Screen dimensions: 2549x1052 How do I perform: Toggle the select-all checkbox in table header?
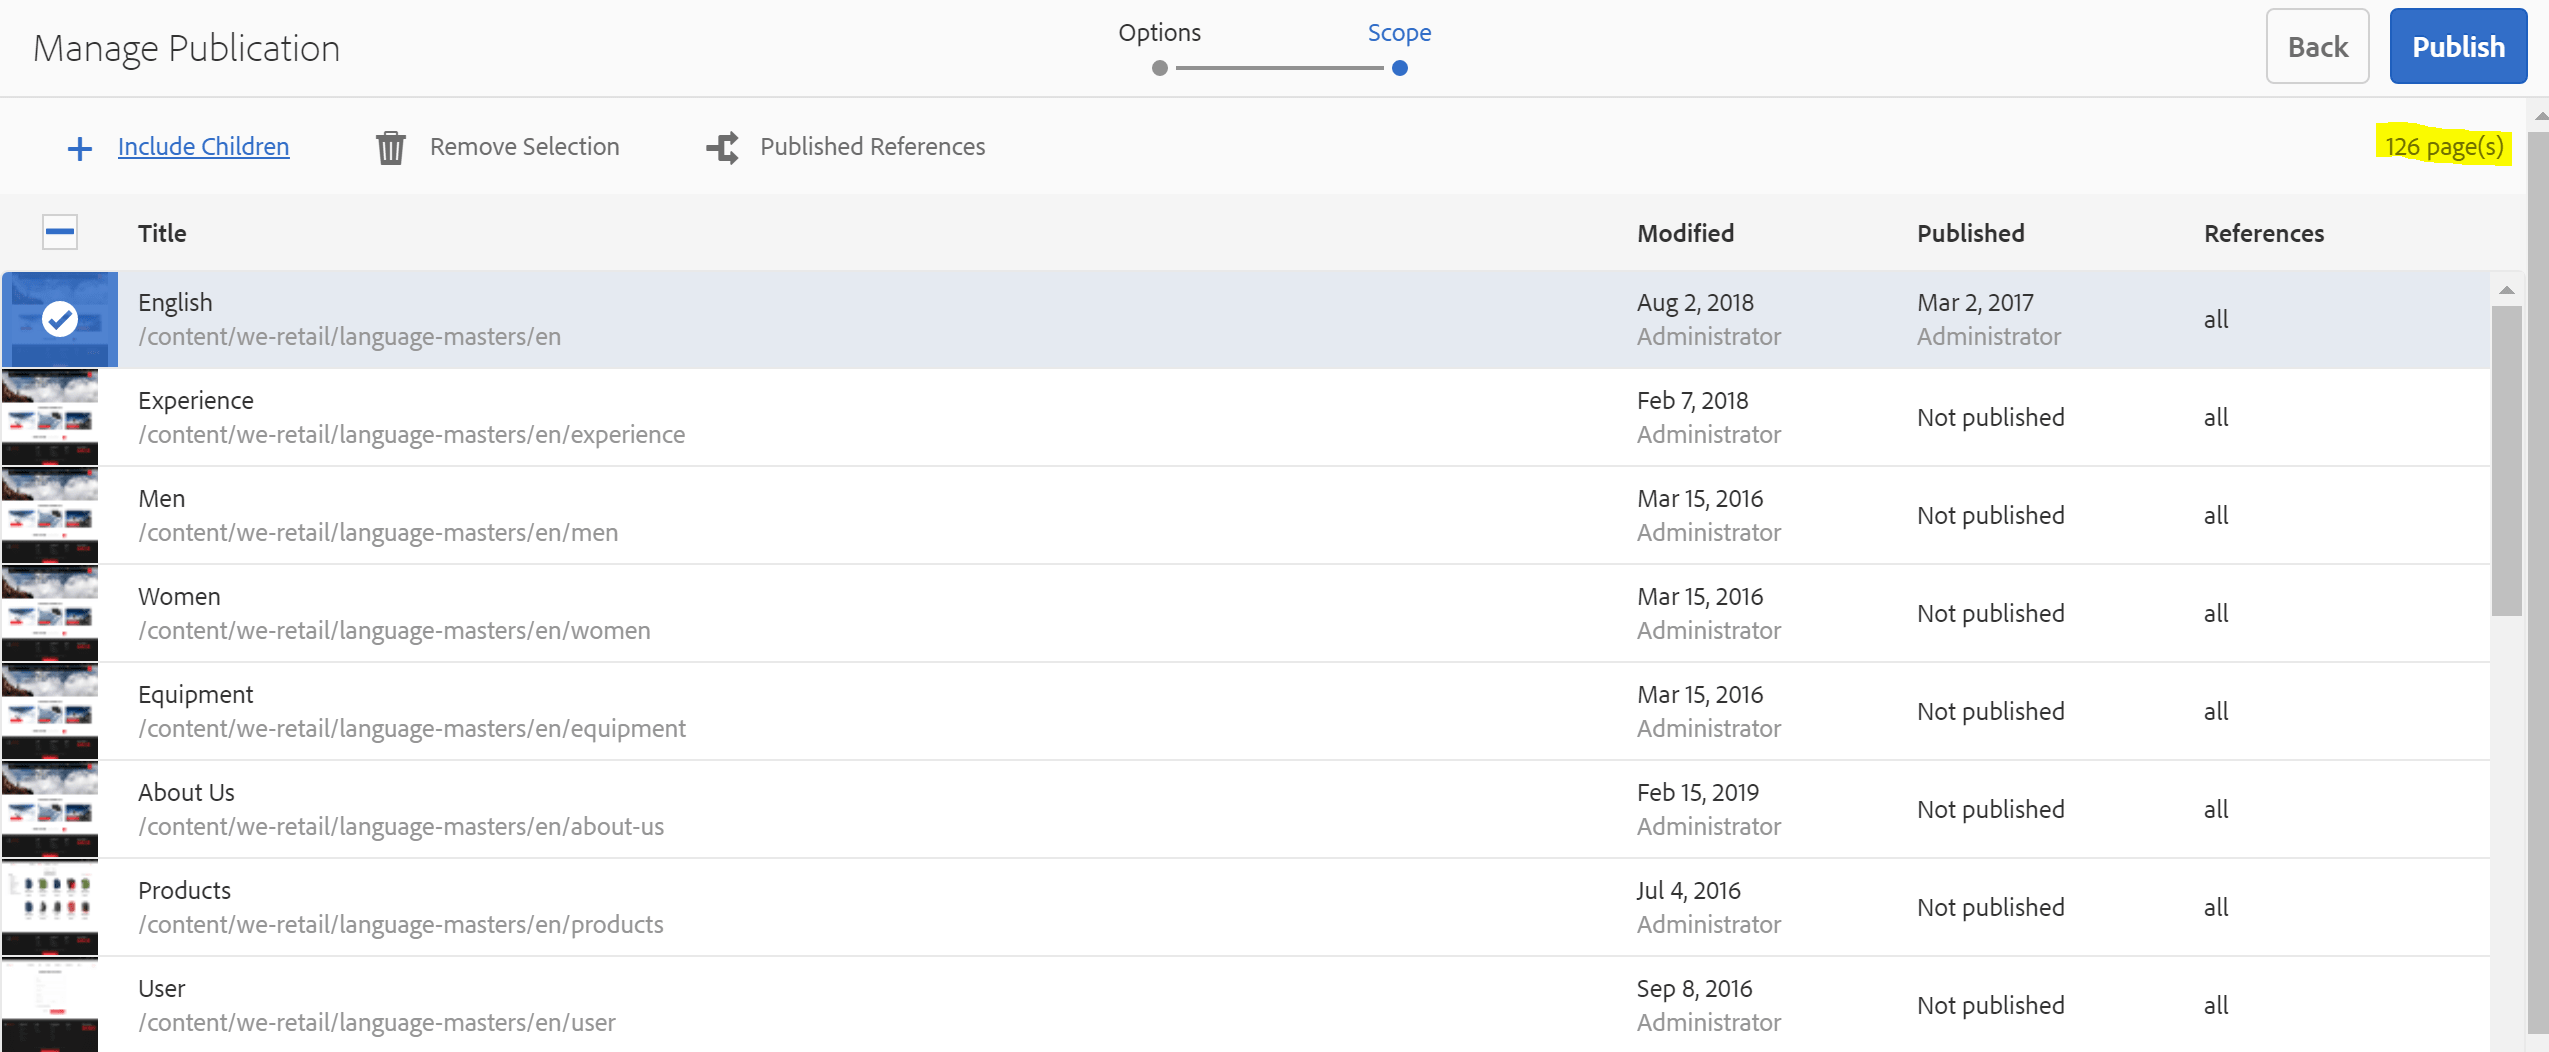click(60, 233)
